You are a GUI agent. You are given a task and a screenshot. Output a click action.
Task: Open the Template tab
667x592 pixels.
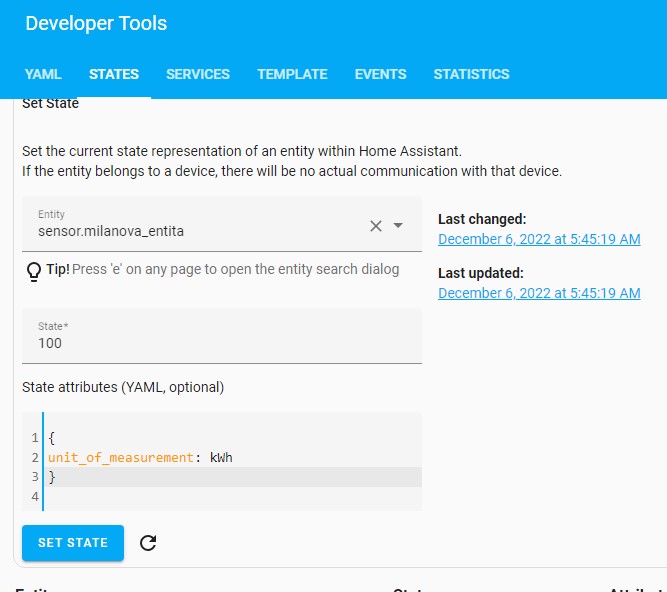pos(292,74)
